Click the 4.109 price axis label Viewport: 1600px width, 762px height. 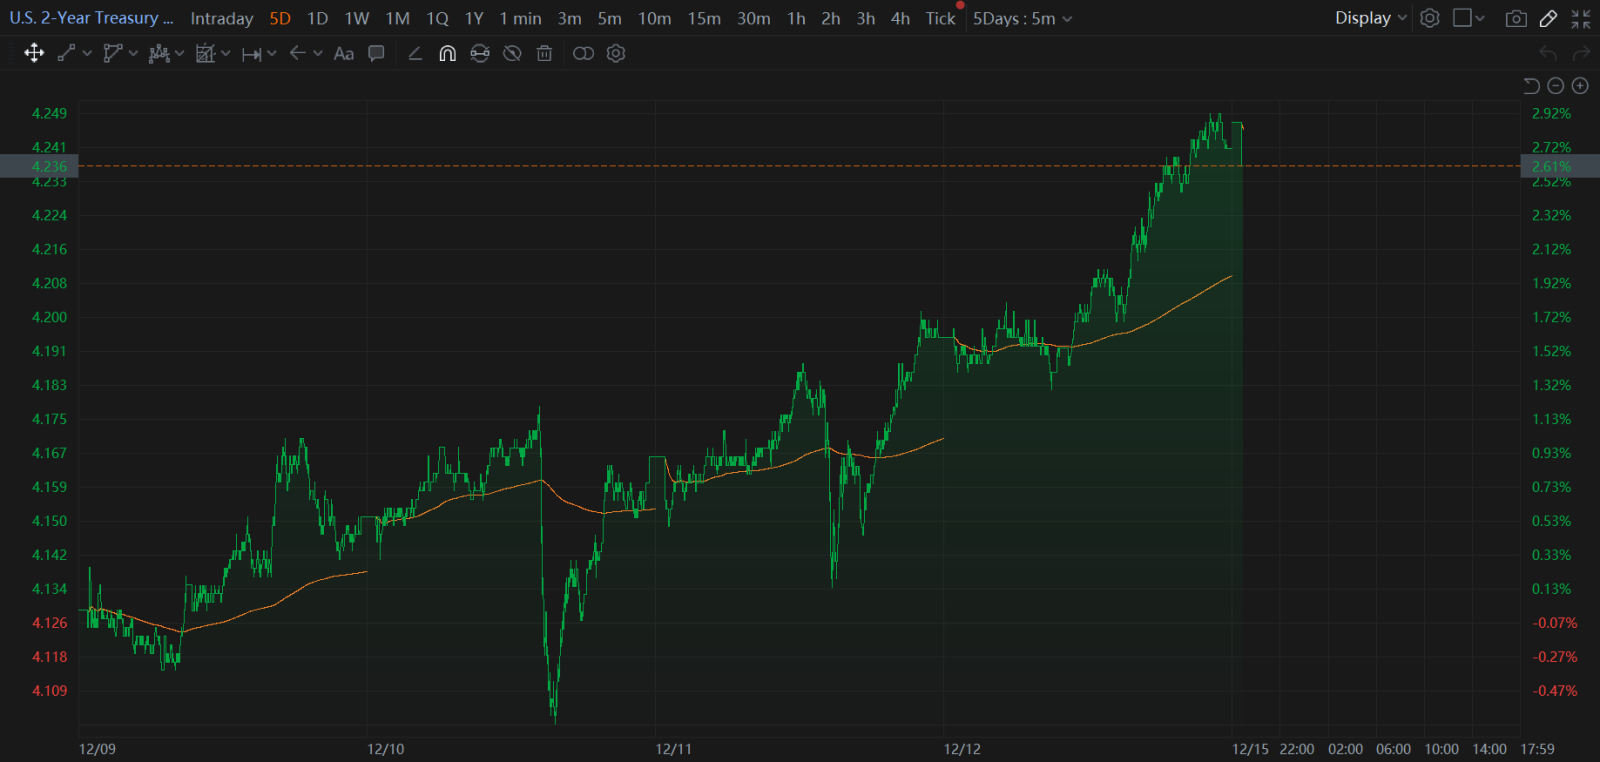[50, 691]
